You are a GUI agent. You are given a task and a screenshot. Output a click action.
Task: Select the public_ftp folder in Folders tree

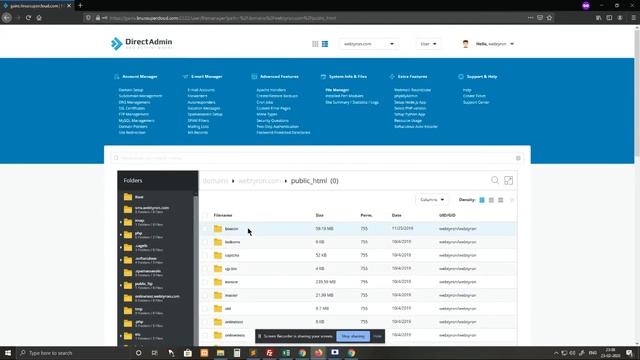click(144, 285)
